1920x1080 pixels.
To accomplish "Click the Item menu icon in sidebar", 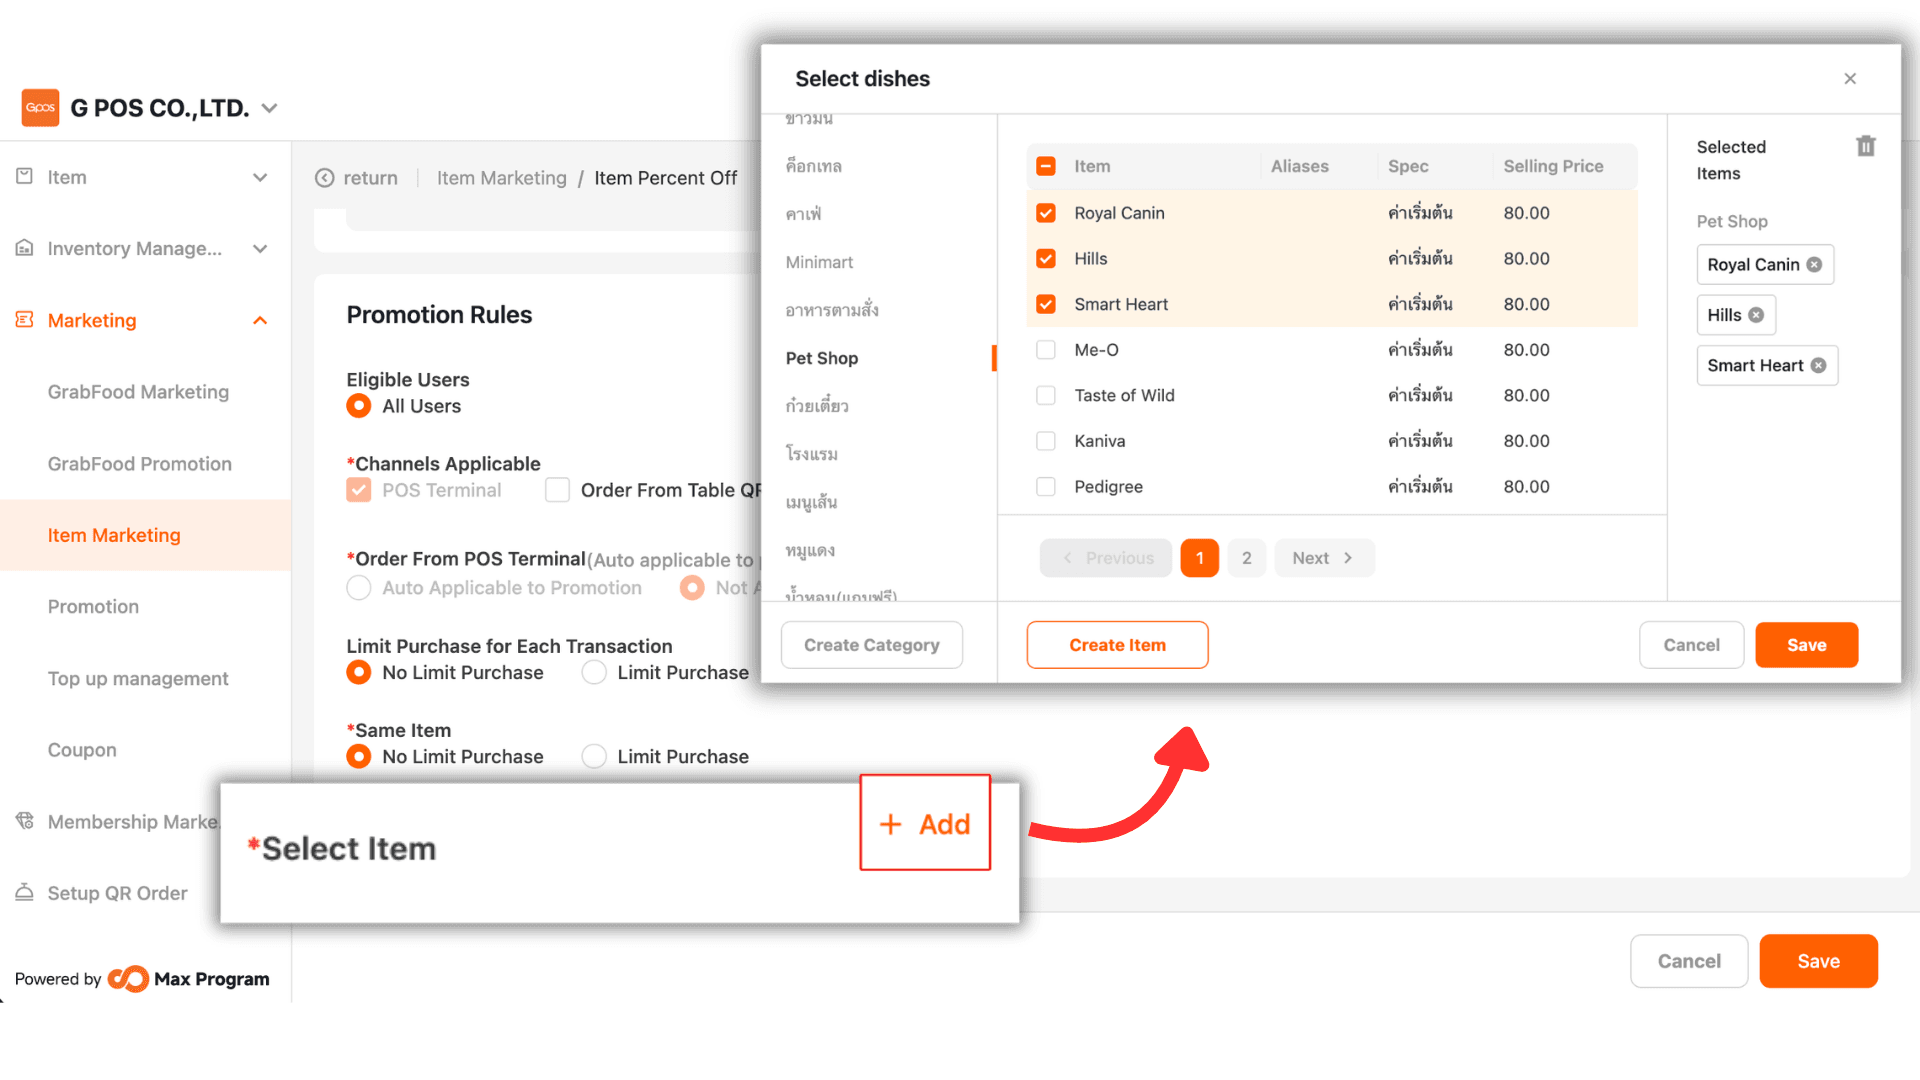I will pyautogui.click(x=25, y=177).
